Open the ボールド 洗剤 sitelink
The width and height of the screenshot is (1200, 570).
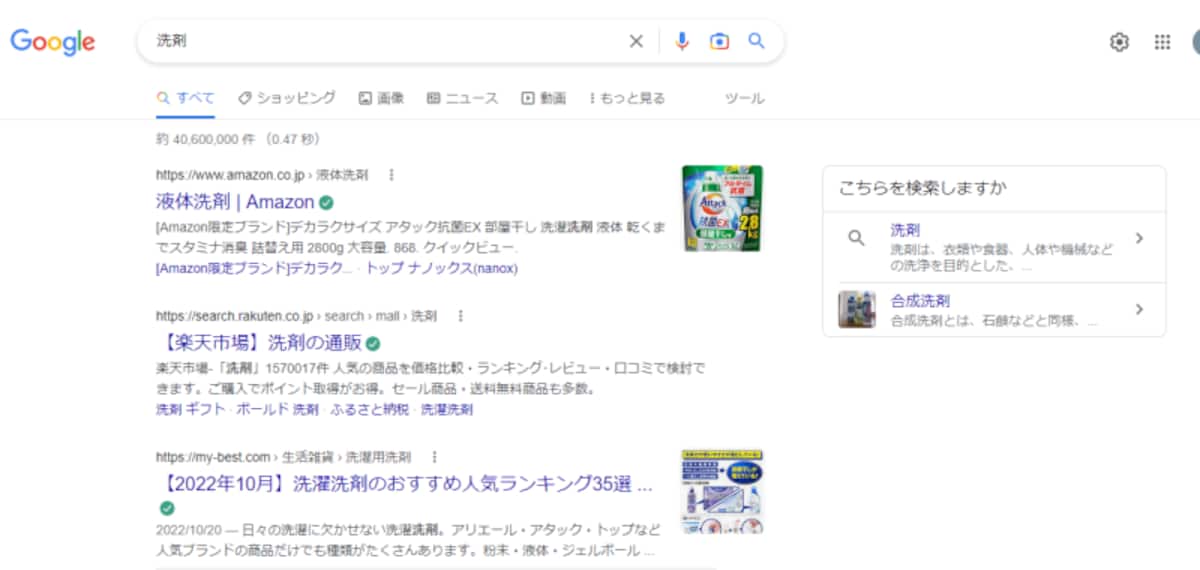(x=277, y=410)
